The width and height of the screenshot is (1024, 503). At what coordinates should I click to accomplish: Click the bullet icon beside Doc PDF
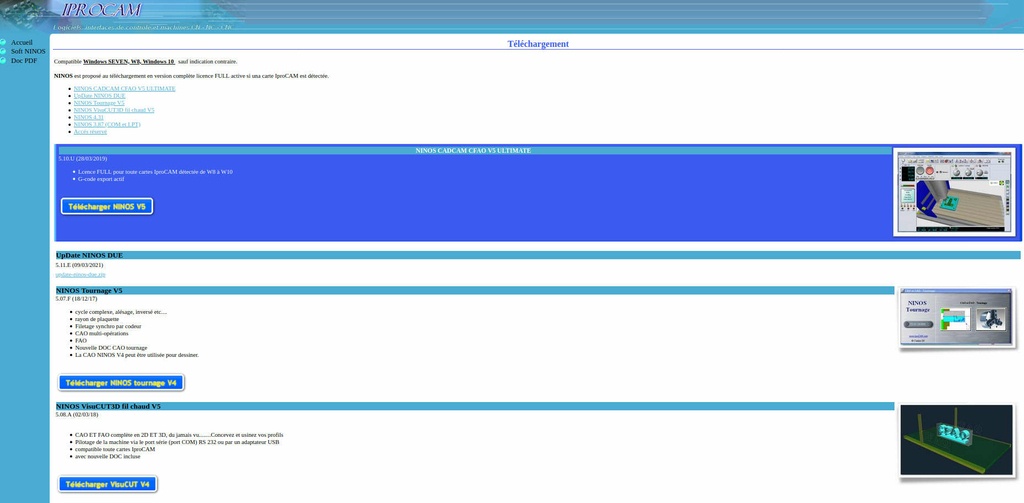[x=3, y=61]
